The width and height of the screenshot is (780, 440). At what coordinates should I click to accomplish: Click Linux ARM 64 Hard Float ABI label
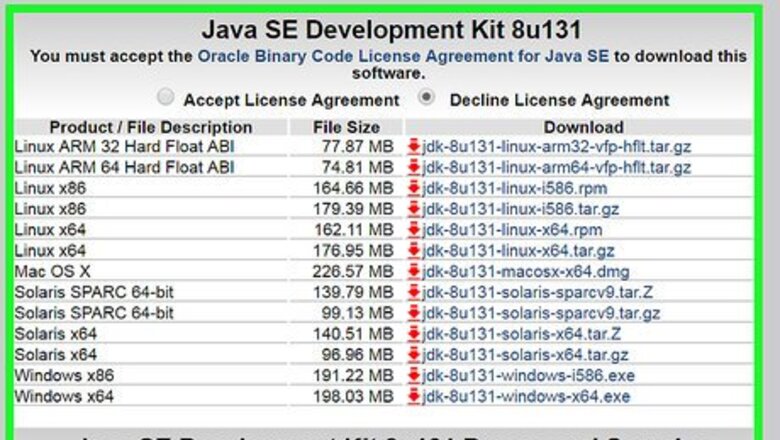[x=124, y=168]
